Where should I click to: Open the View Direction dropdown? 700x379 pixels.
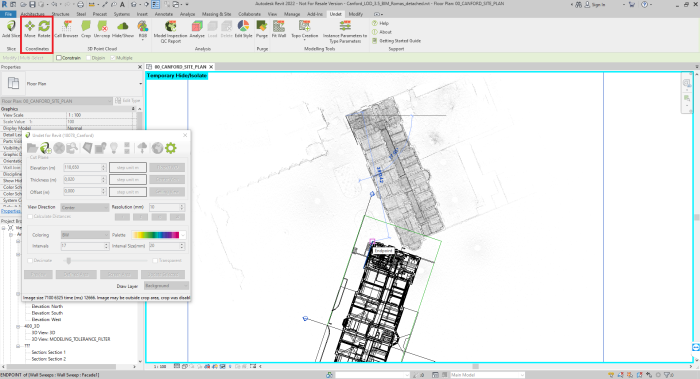coord(84,208)
